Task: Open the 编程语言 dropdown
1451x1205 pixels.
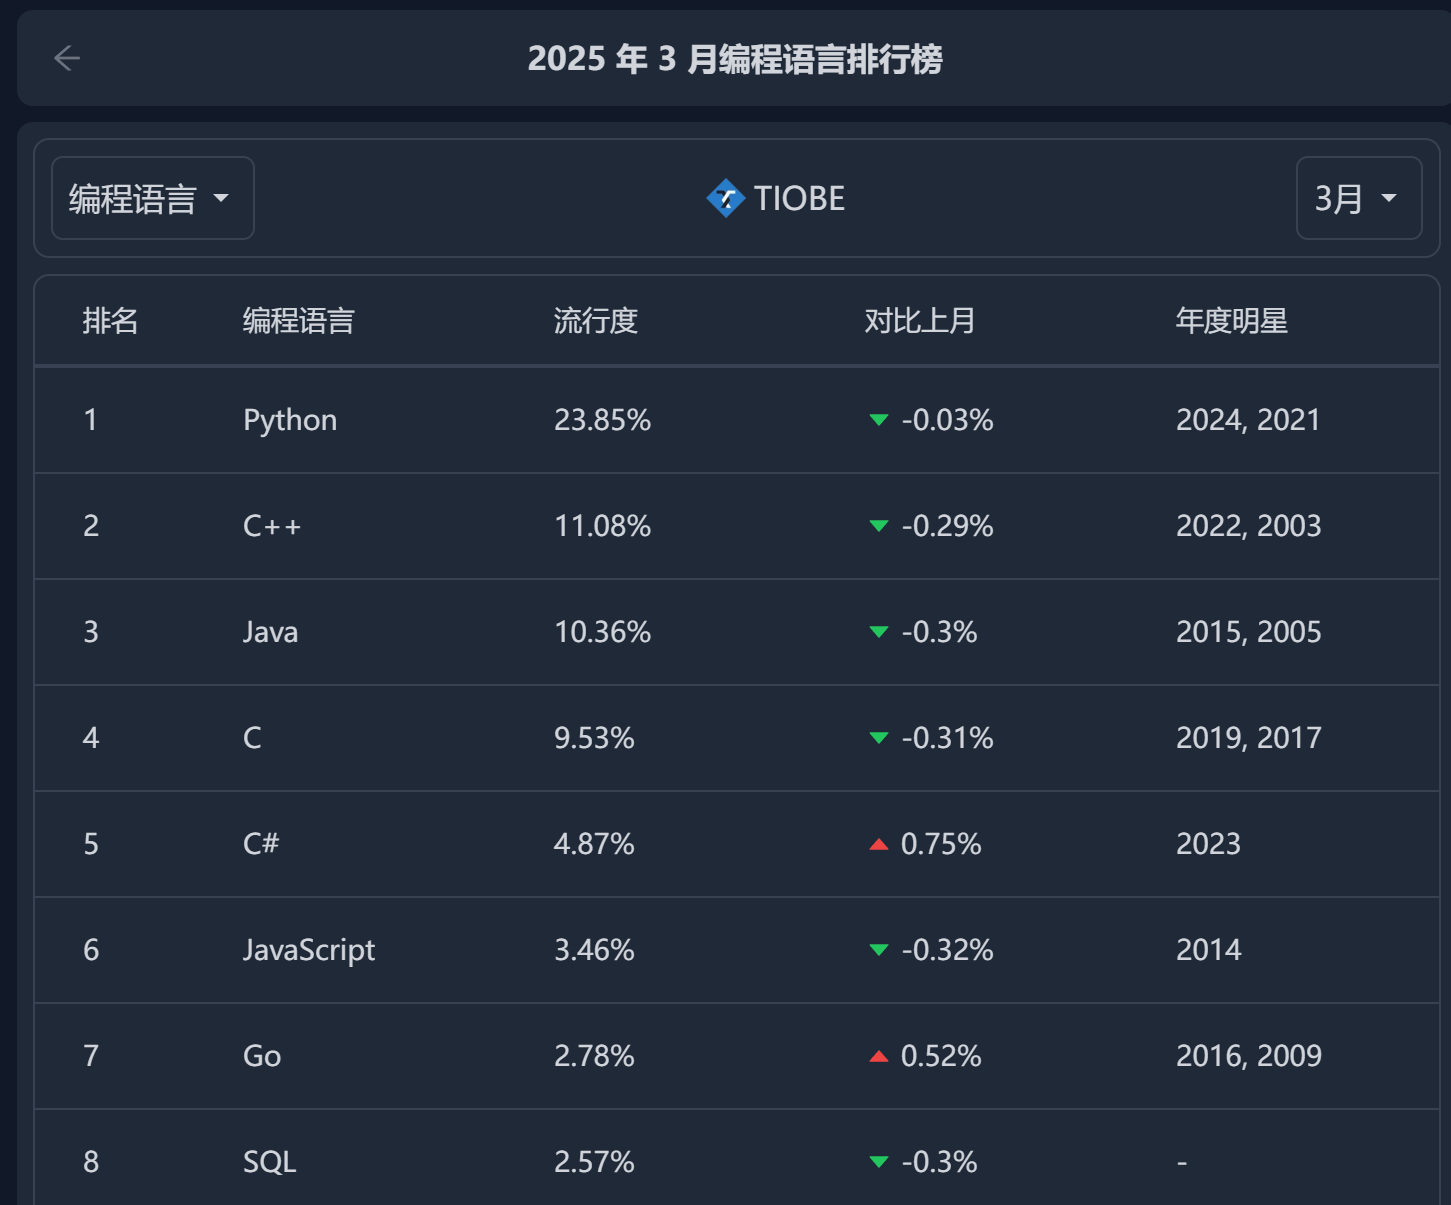Action: tap(153, 198)
